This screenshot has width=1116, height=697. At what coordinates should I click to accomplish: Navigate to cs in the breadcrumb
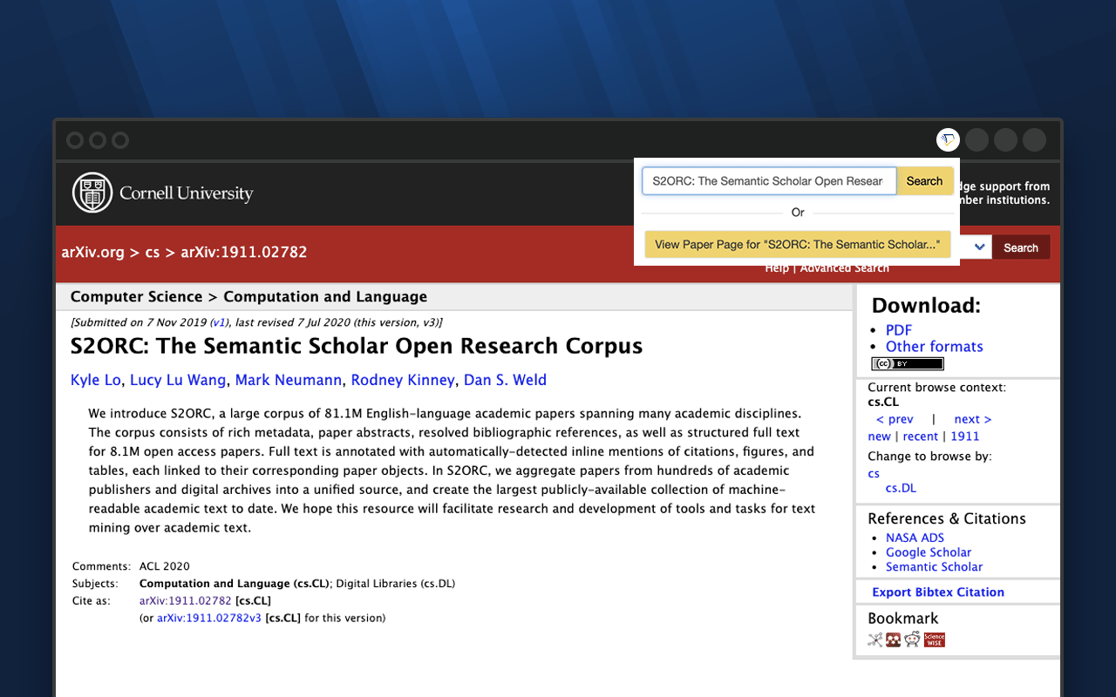pos(152,252)
